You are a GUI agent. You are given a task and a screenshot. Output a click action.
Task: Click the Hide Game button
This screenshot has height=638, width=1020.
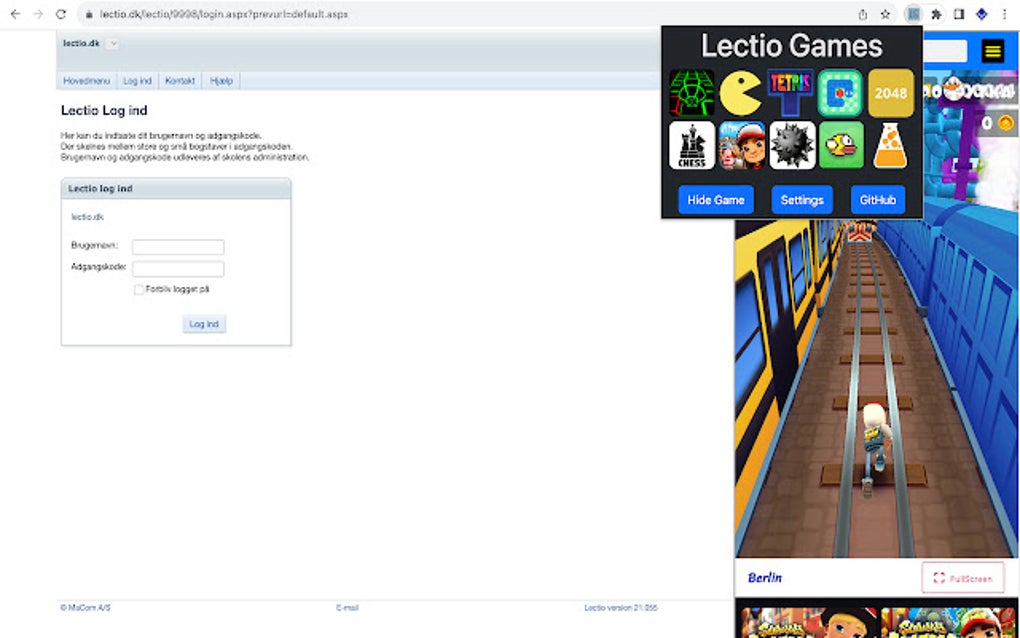click(715, 200)
